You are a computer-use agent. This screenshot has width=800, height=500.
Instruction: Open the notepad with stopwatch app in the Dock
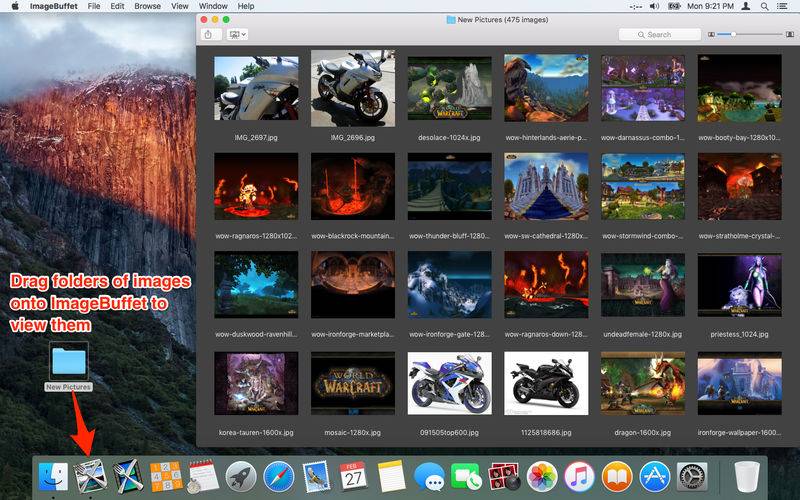[203, 477]
